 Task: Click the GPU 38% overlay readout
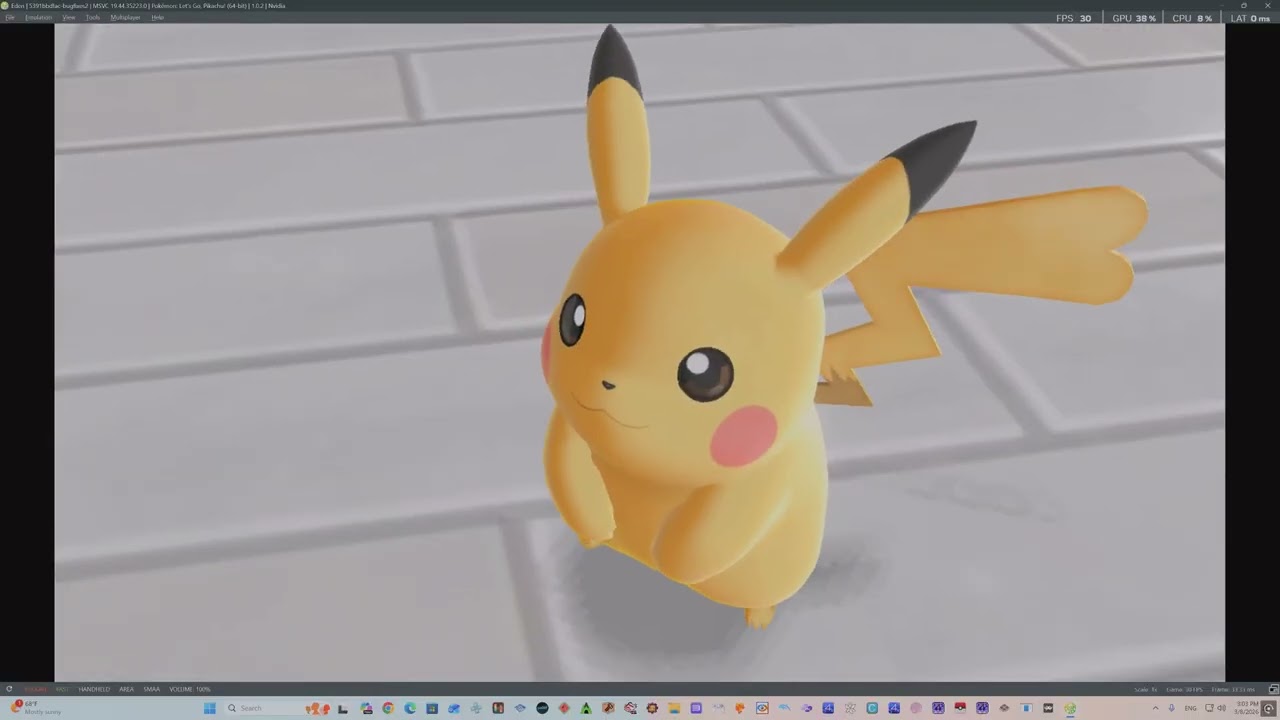coord(1134,18)
